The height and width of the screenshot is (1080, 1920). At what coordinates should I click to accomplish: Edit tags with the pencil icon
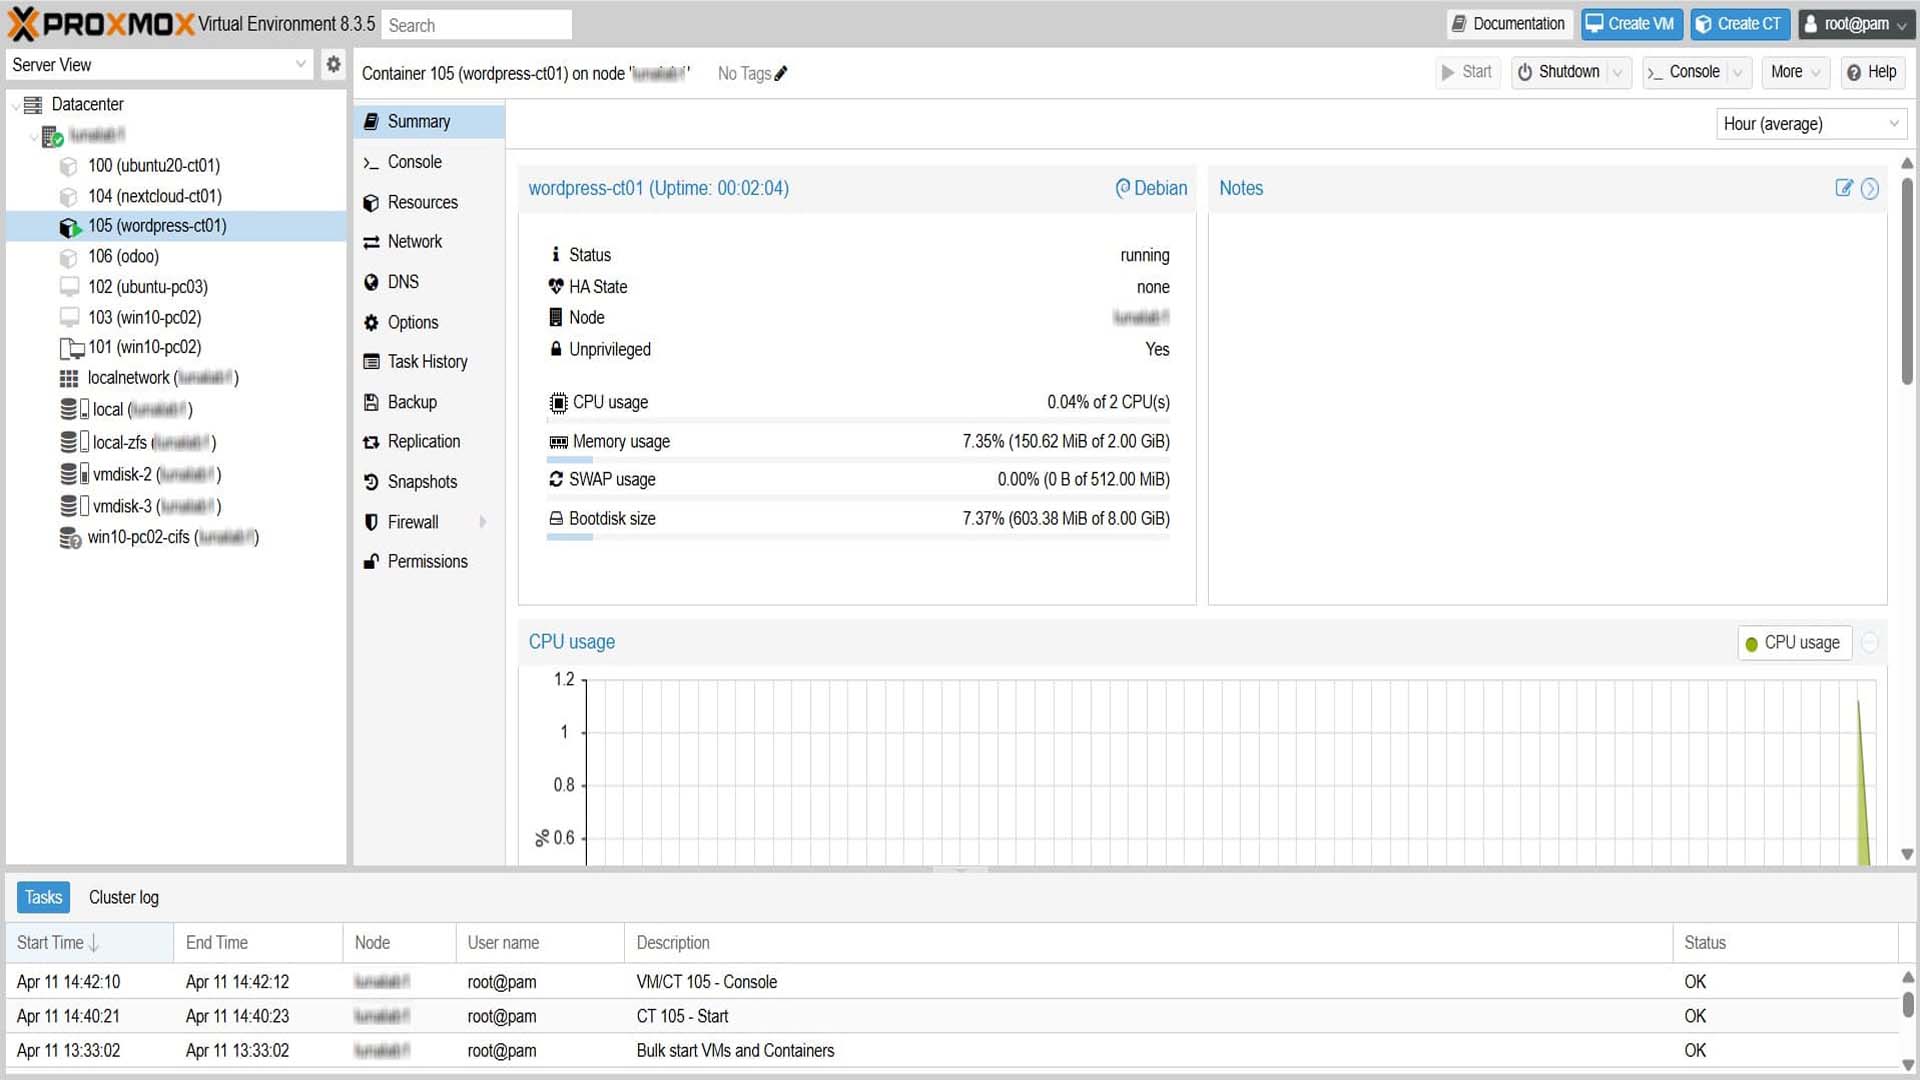(781, 73)
